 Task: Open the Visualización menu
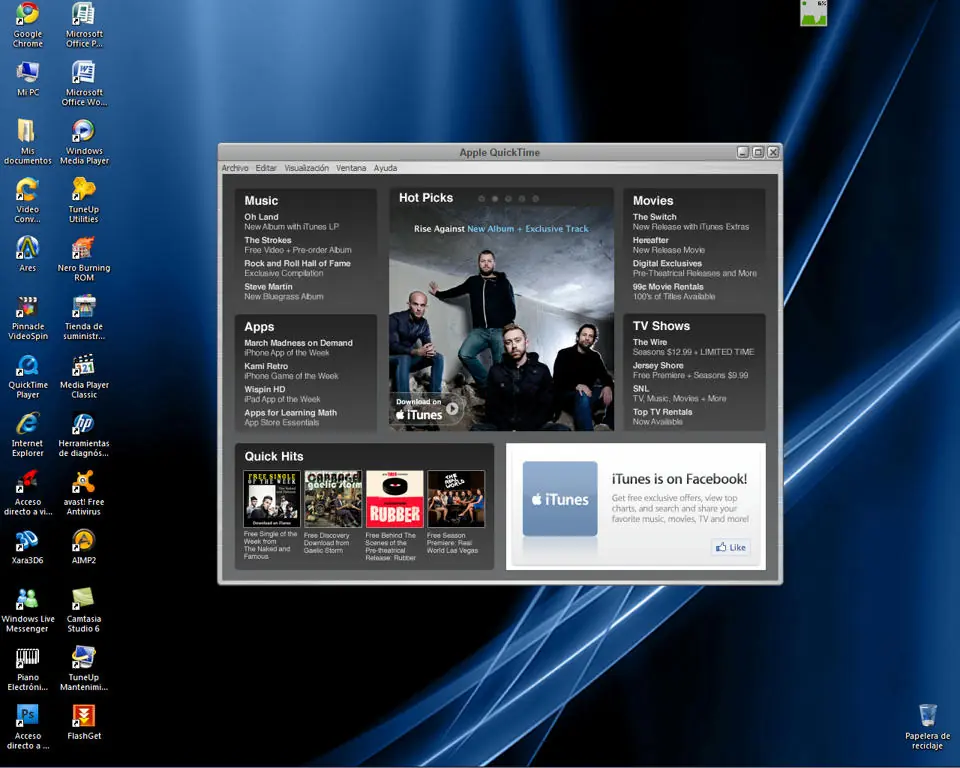coord(306,168)
